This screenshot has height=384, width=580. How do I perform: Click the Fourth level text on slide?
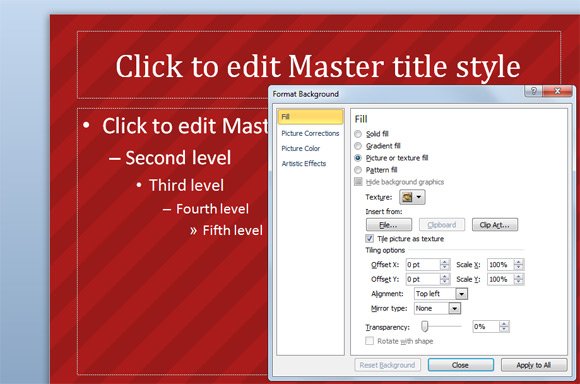pos(212,209)
